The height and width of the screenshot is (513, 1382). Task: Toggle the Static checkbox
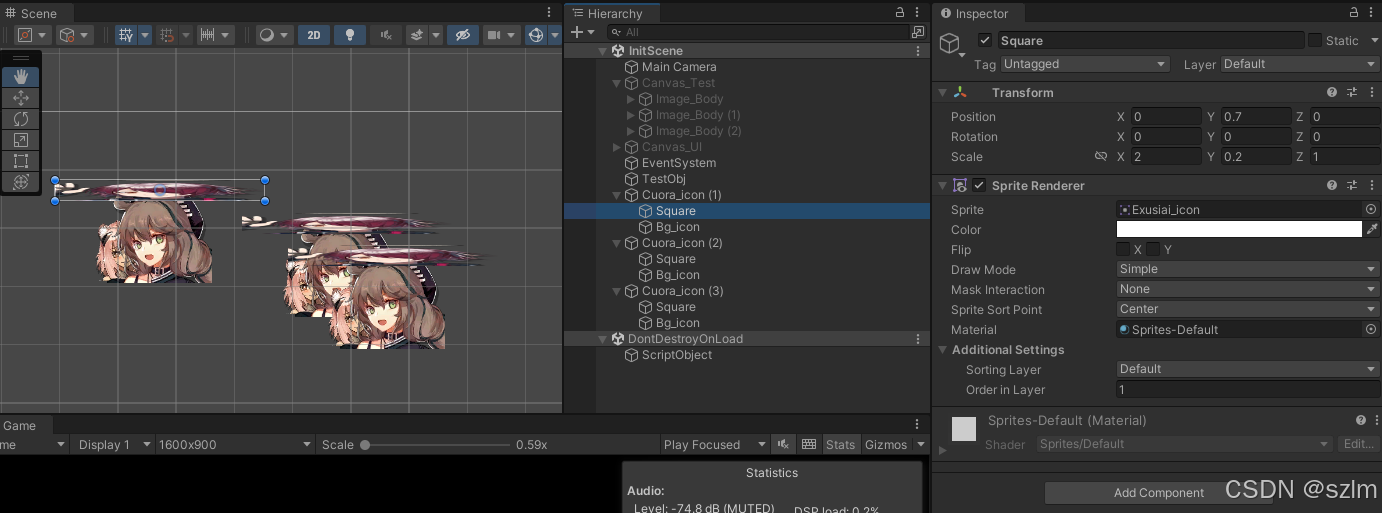pyautogui.click(x=1314, y=40)
